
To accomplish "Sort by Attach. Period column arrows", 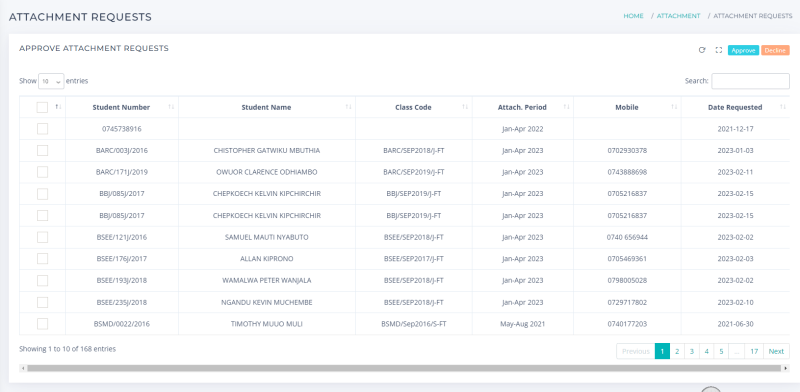I will 567,107.
